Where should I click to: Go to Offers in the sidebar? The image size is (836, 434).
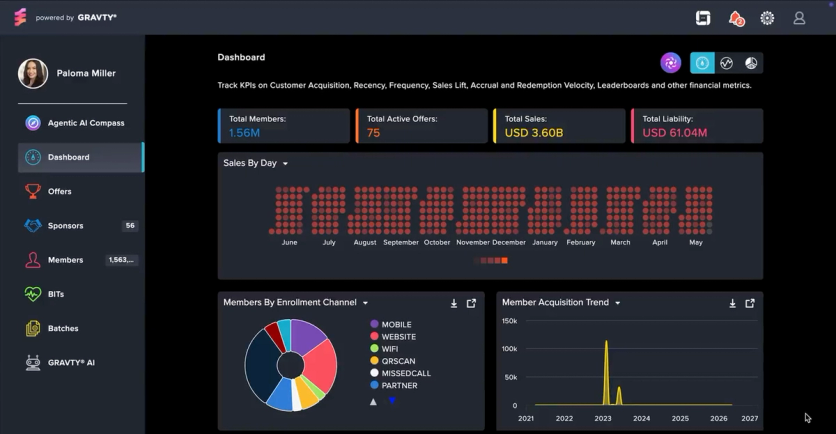(x=81, y=191)
